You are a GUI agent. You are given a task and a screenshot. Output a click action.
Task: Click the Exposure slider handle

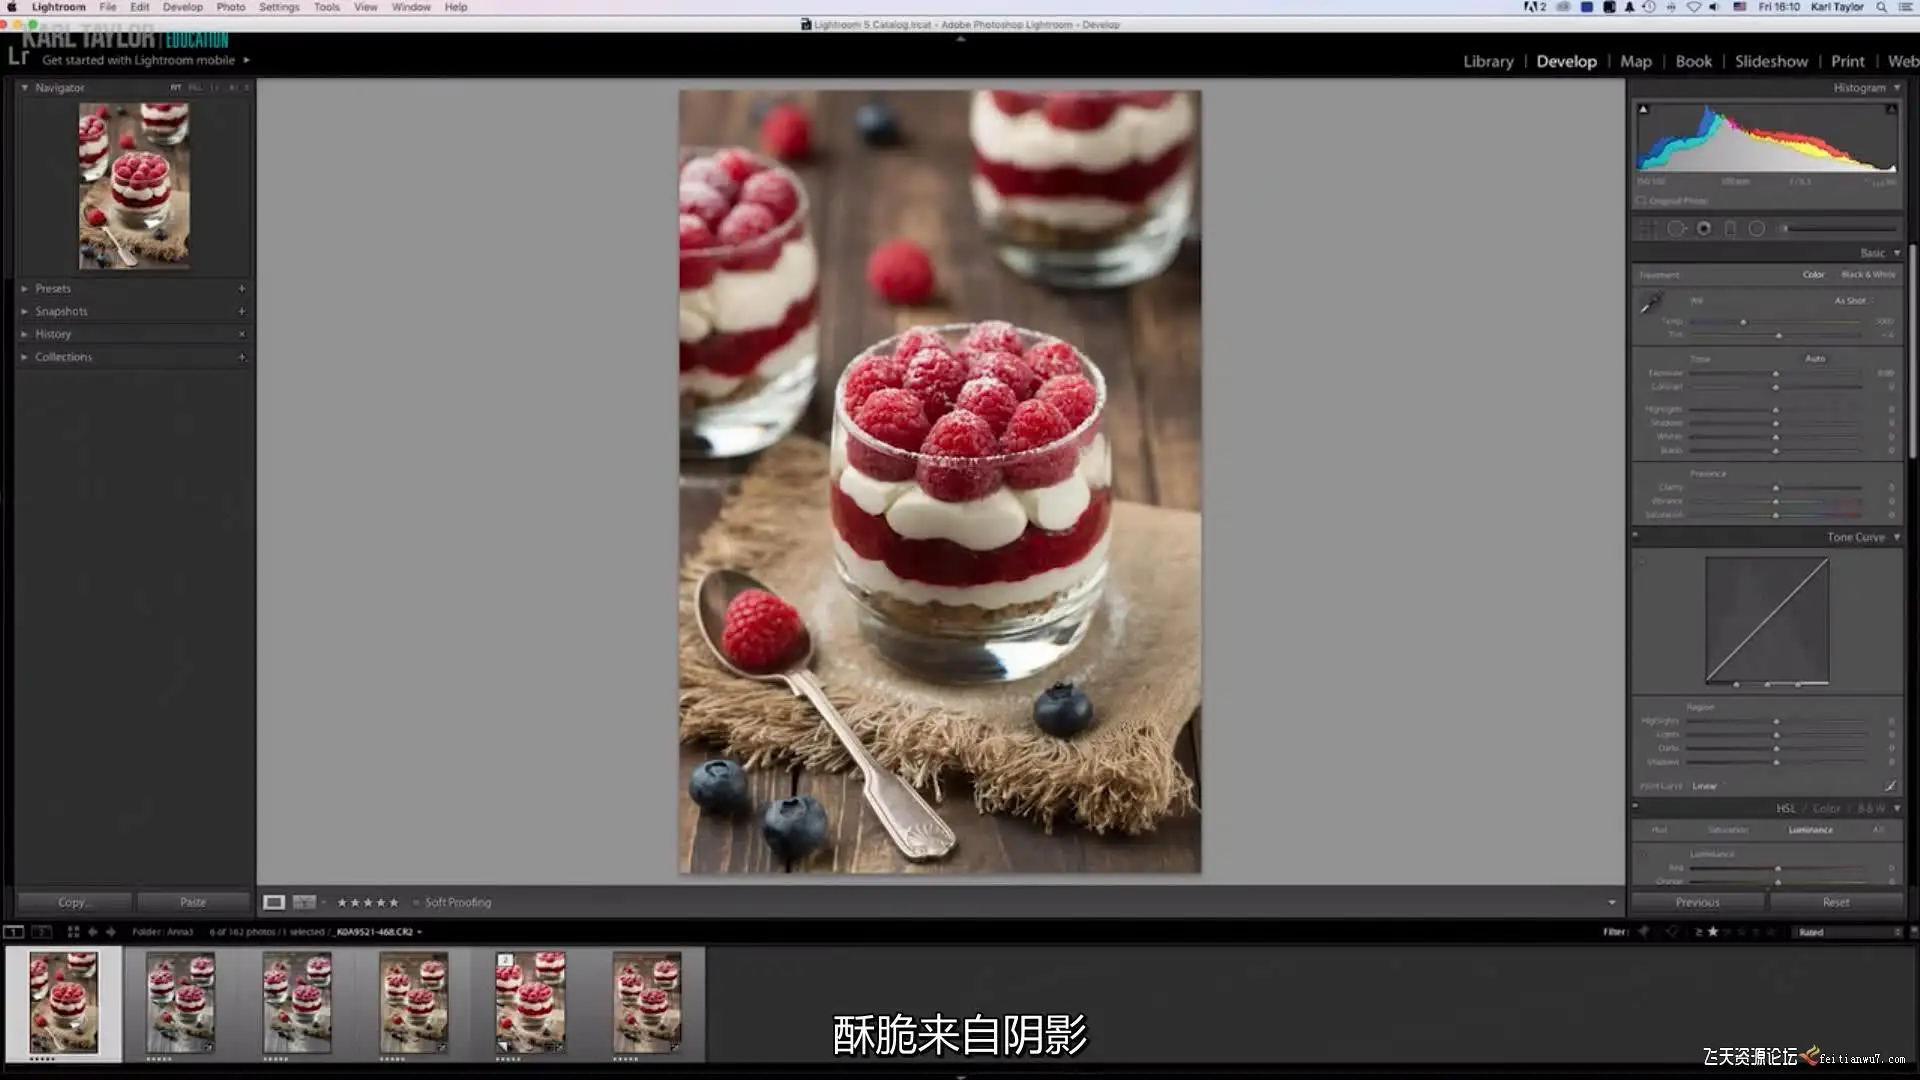click(x=1776, y=373)
